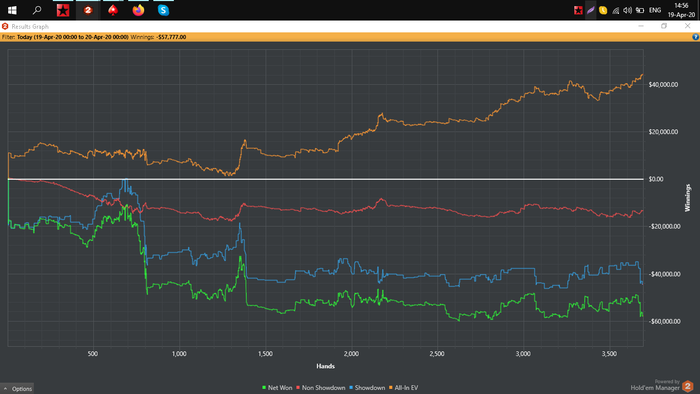Open the red star app in taskbar

click(x=63, y=10)
